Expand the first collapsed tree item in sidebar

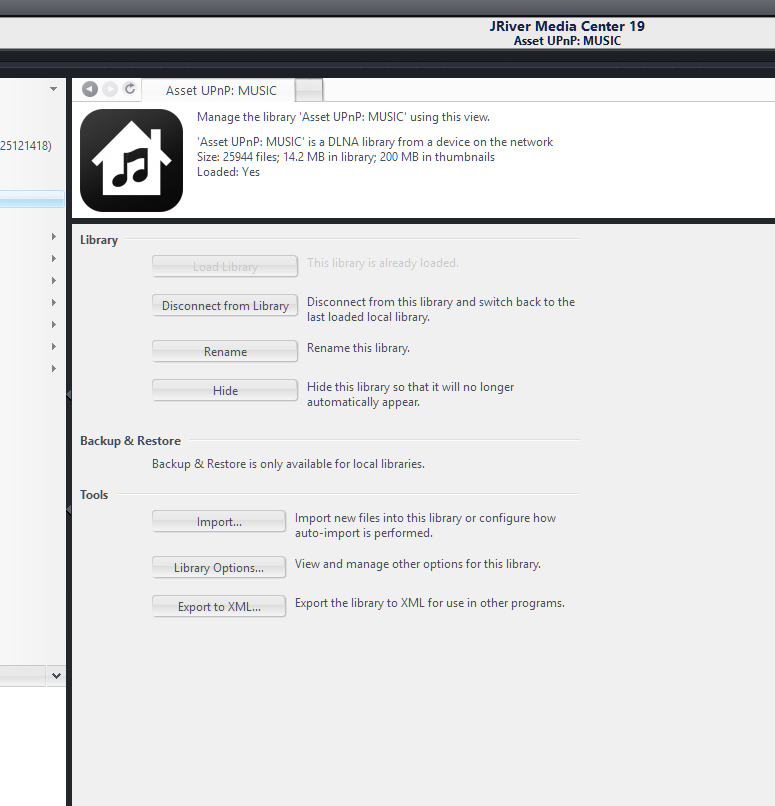[x=53, y=237]
